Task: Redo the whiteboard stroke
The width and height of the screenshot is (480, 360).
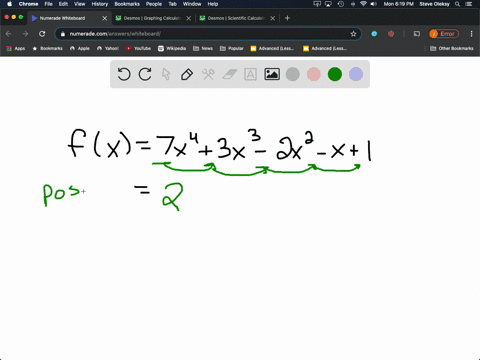Action: [x=145, y=74]
